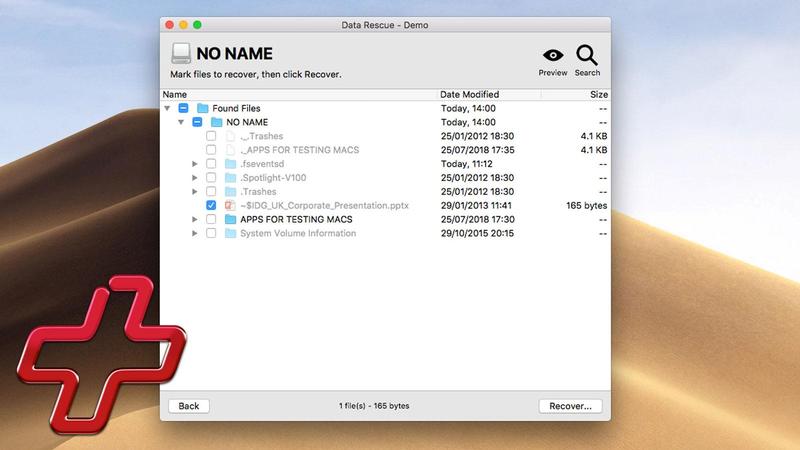Open the Search magnifier tool
Image resolution: width=800 pixels, height=450 pixels.
tap(587, 55)
